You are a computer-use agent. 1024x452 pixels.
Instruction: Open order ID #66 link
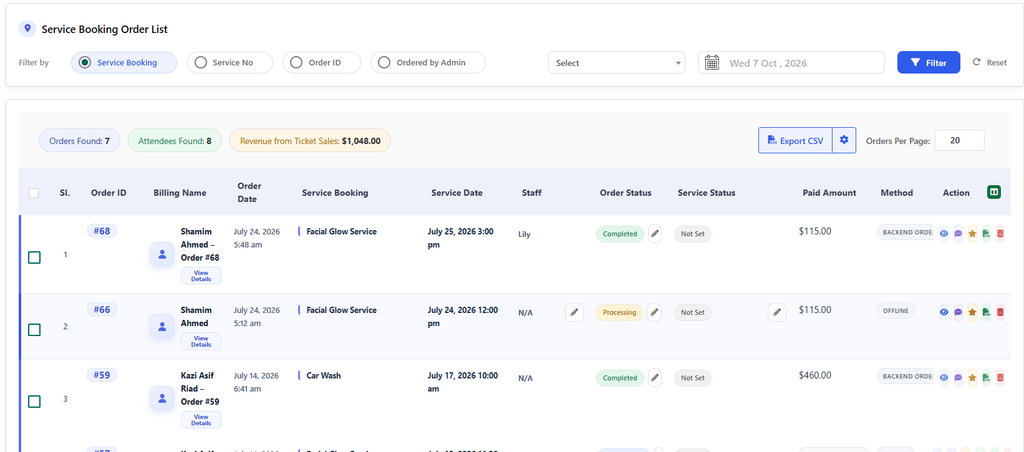click(102, 310)
